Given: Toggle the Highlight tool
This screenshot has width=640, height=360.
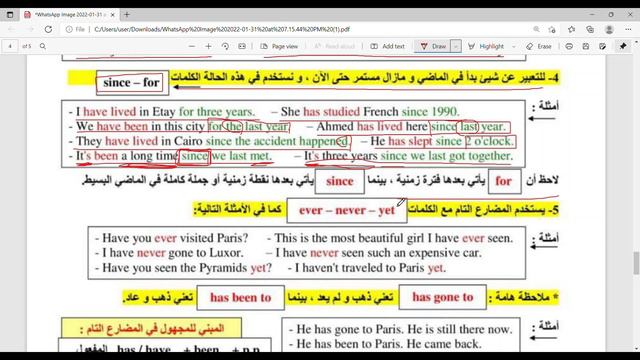Looking at the screenshot, I should [486, 47].
